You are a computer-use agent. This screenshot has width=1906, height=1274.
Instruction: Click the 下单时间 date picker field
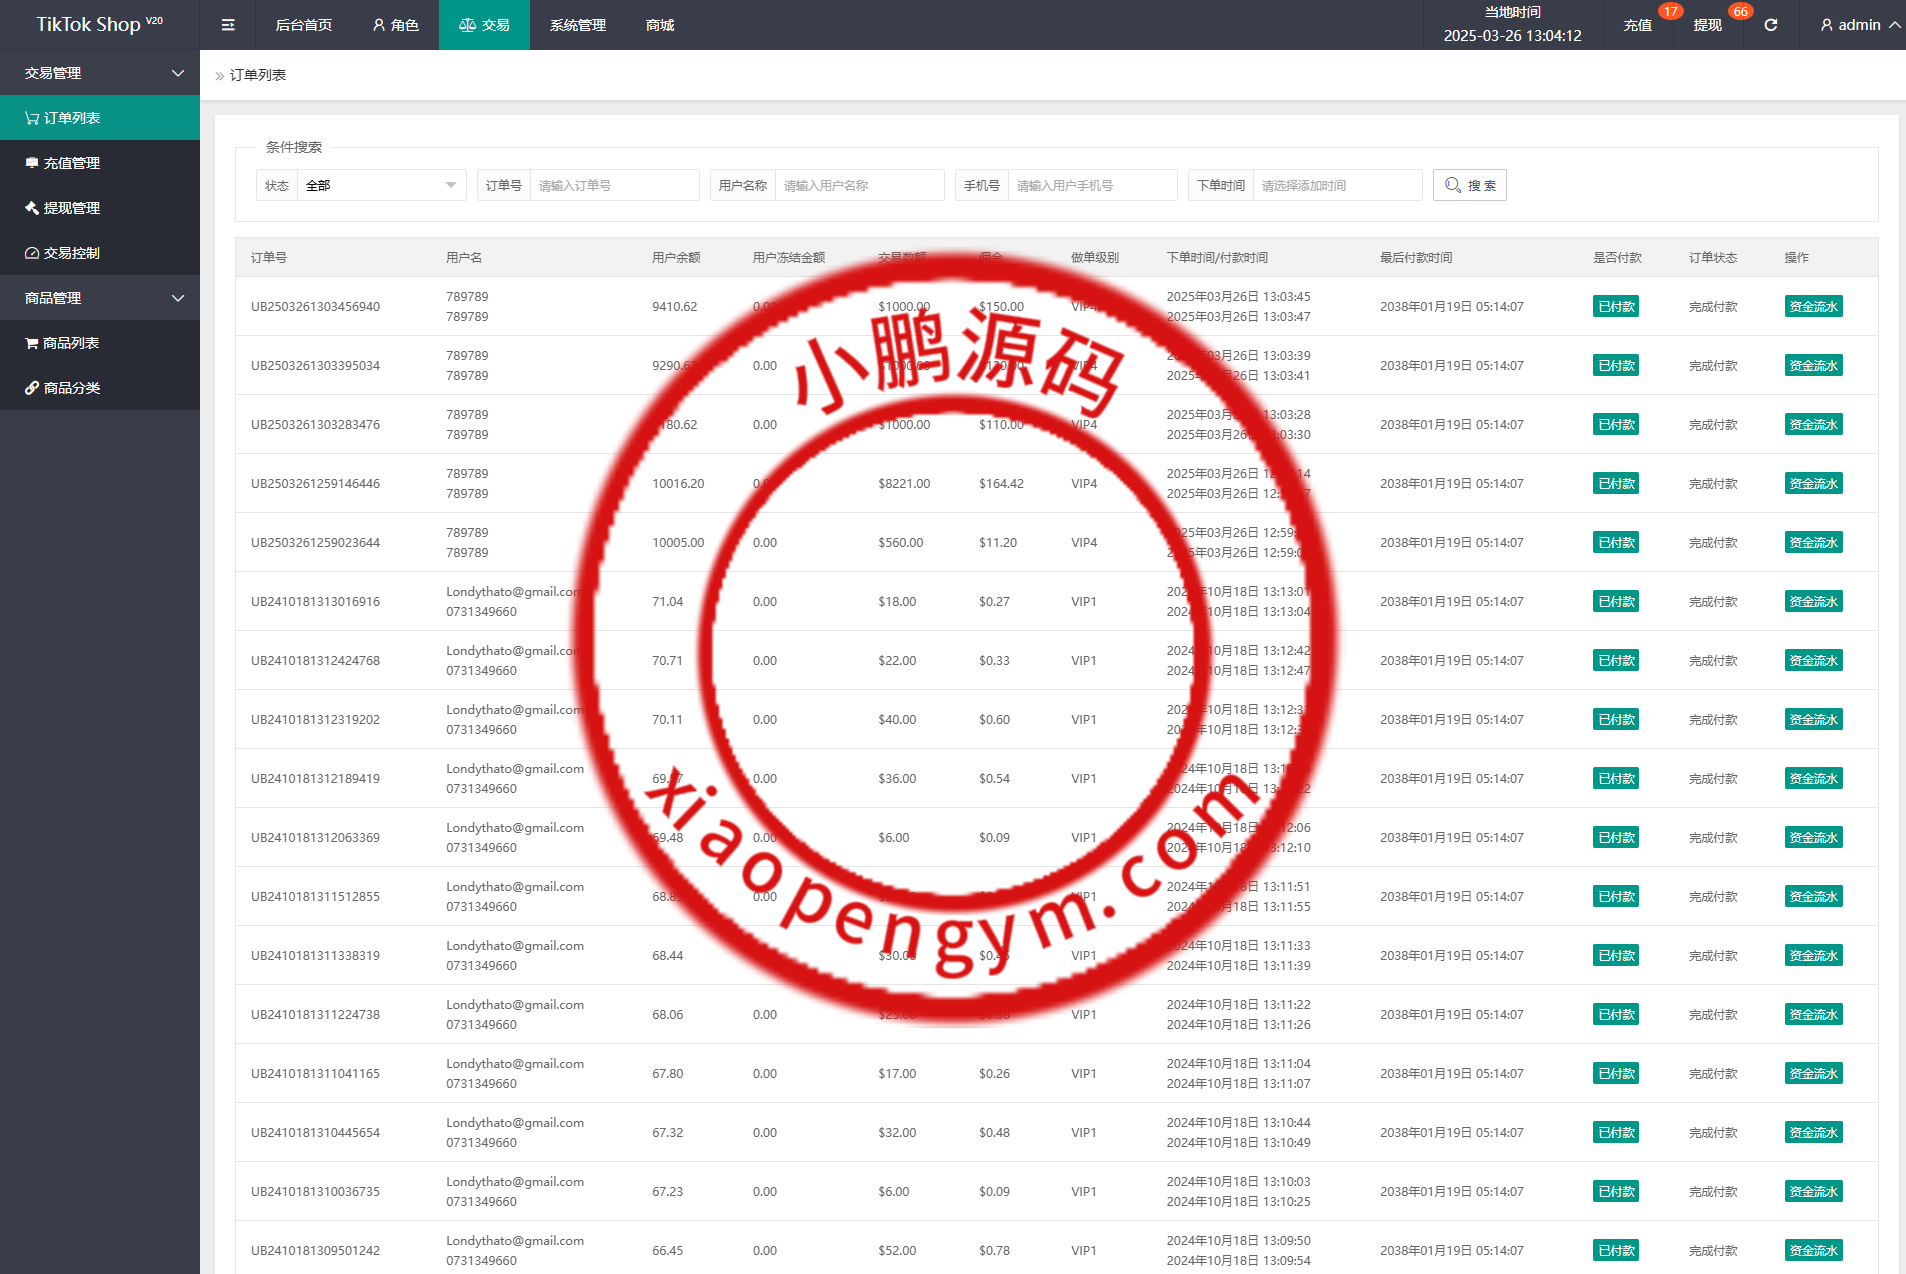pos(1336,185)
